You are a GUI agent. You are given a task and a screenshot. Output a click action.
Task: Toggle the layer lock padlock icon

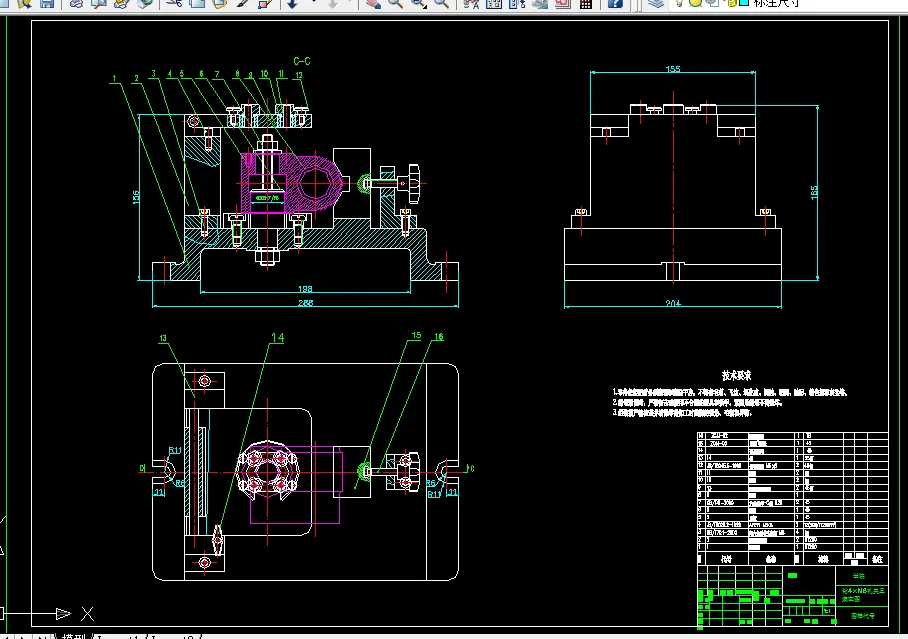731,3
